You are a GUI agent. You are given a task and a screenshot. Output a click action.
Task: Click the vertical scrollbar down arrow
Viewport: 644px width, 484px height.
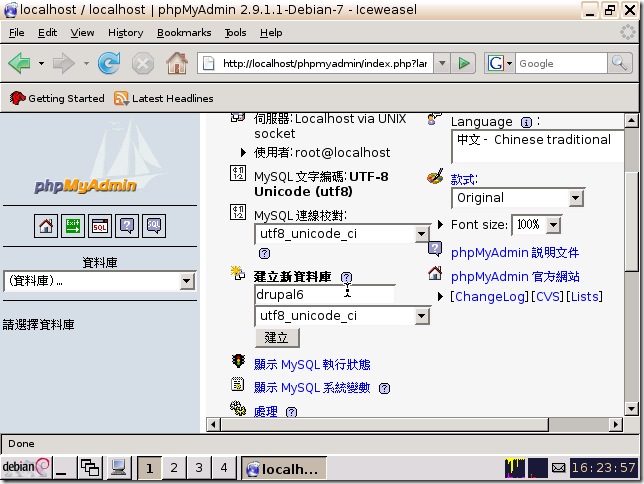631,408
